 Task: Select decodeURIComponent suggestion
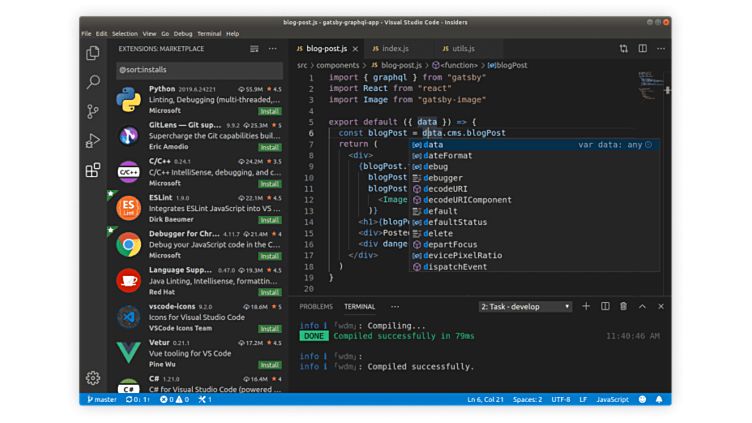534,200
